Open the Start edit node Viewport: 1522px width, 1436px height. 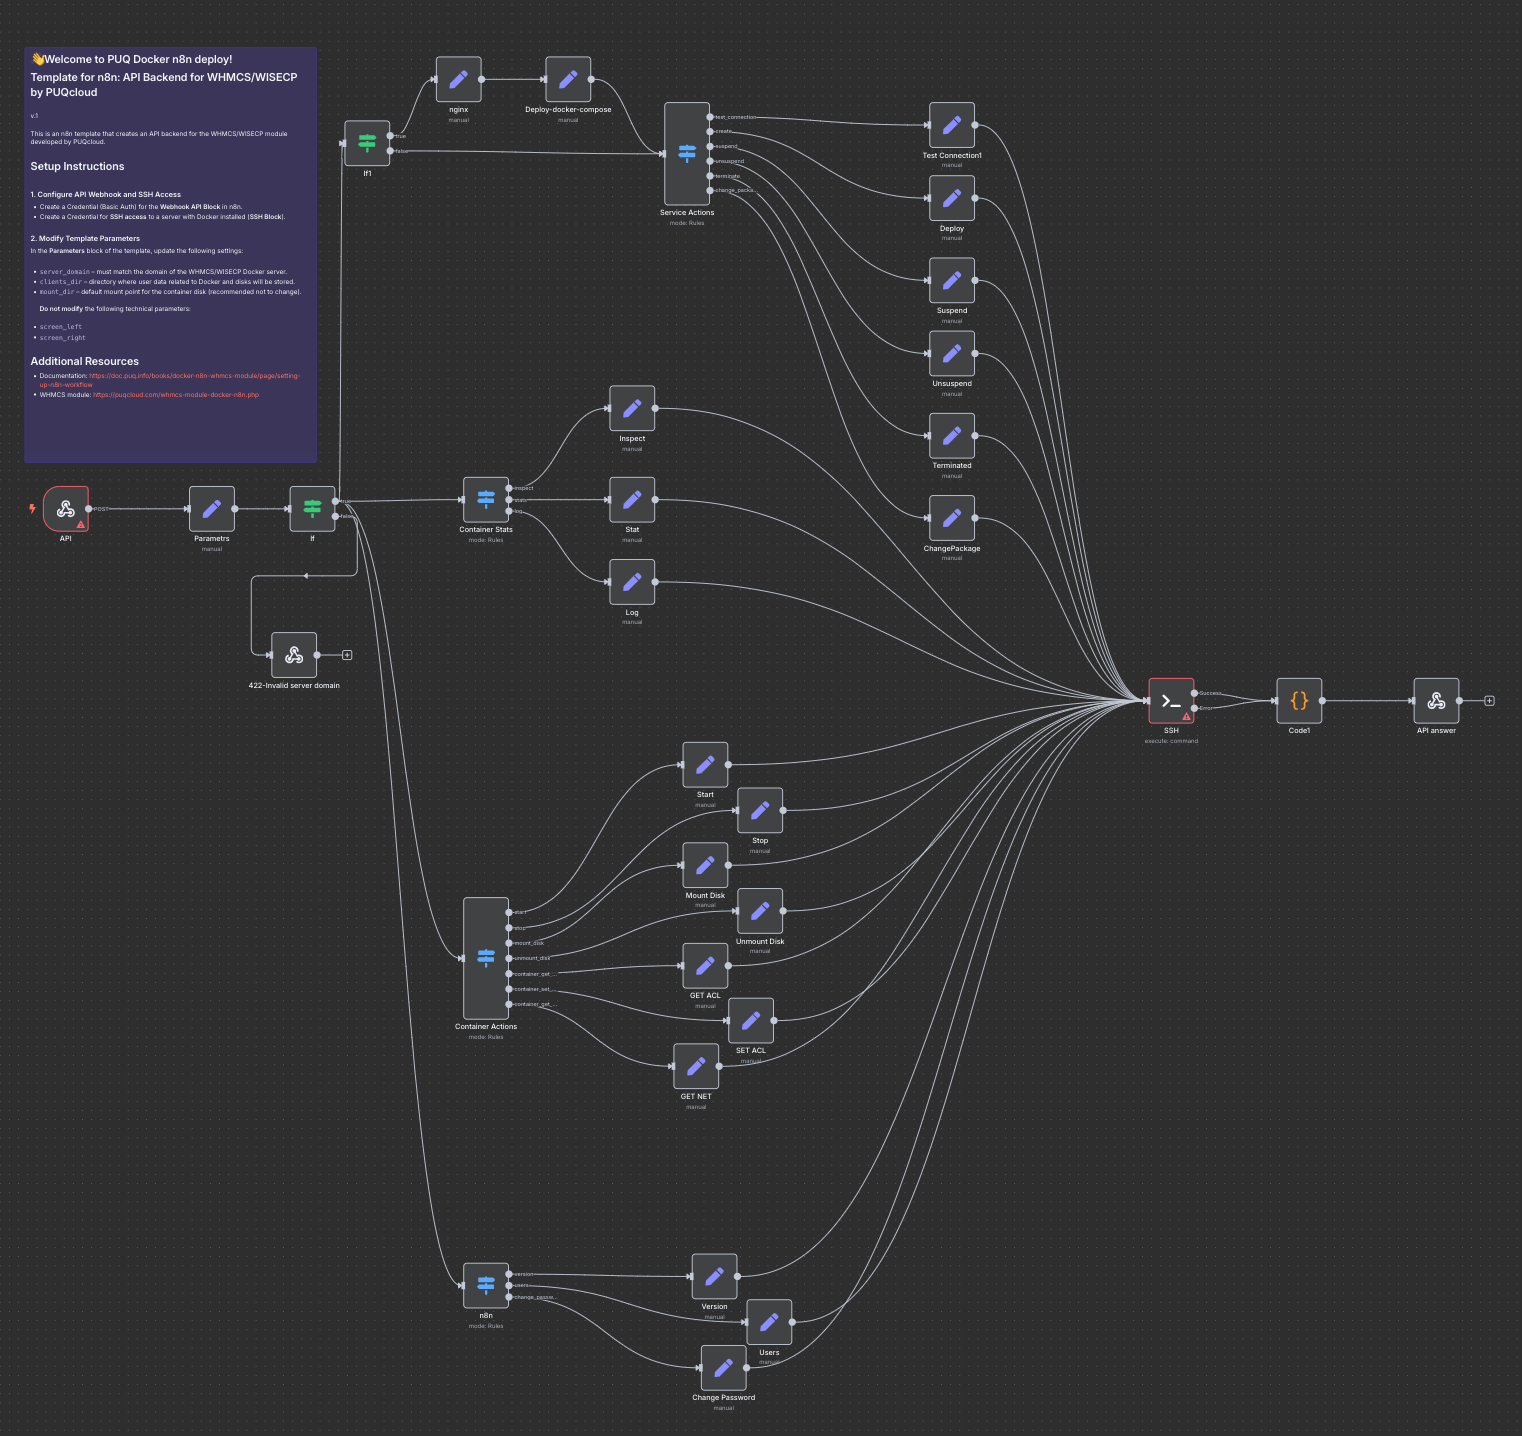coord(705,764)
